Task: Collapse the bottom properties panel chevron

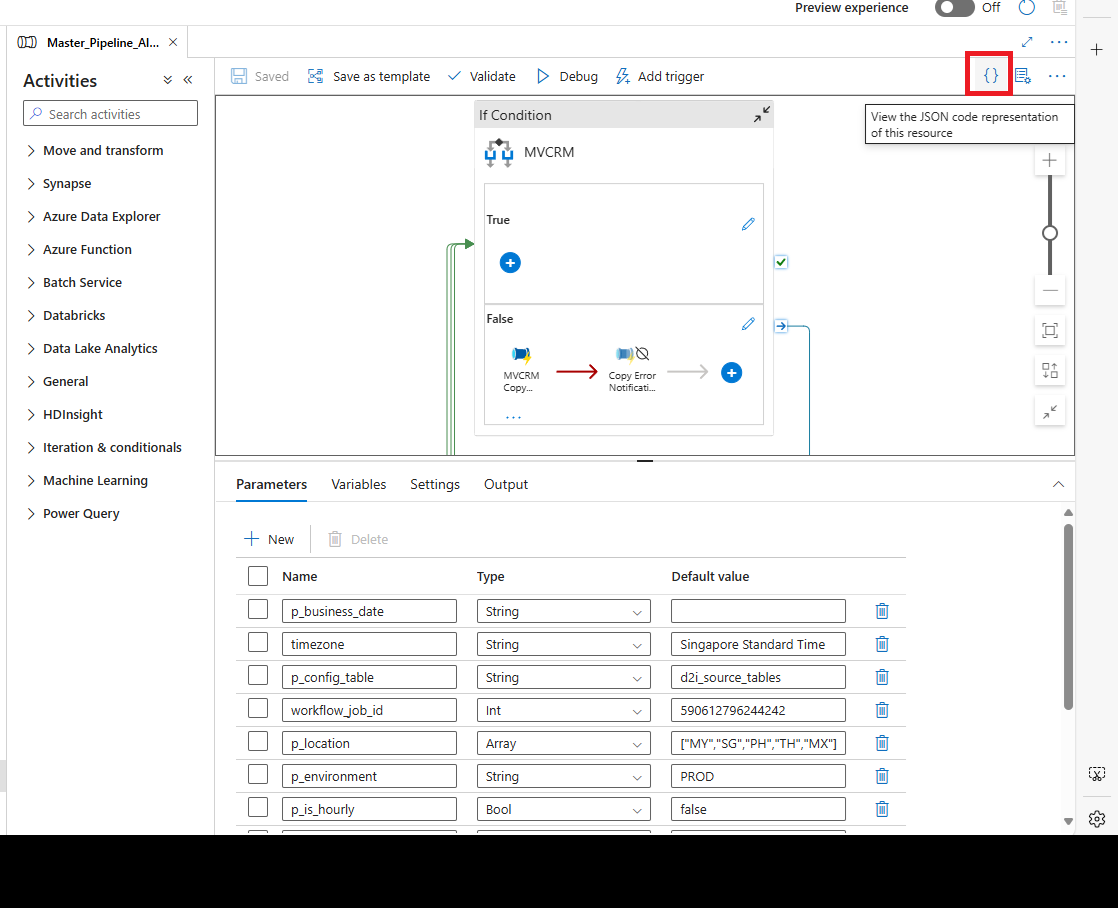Action: pos(1058,484)
